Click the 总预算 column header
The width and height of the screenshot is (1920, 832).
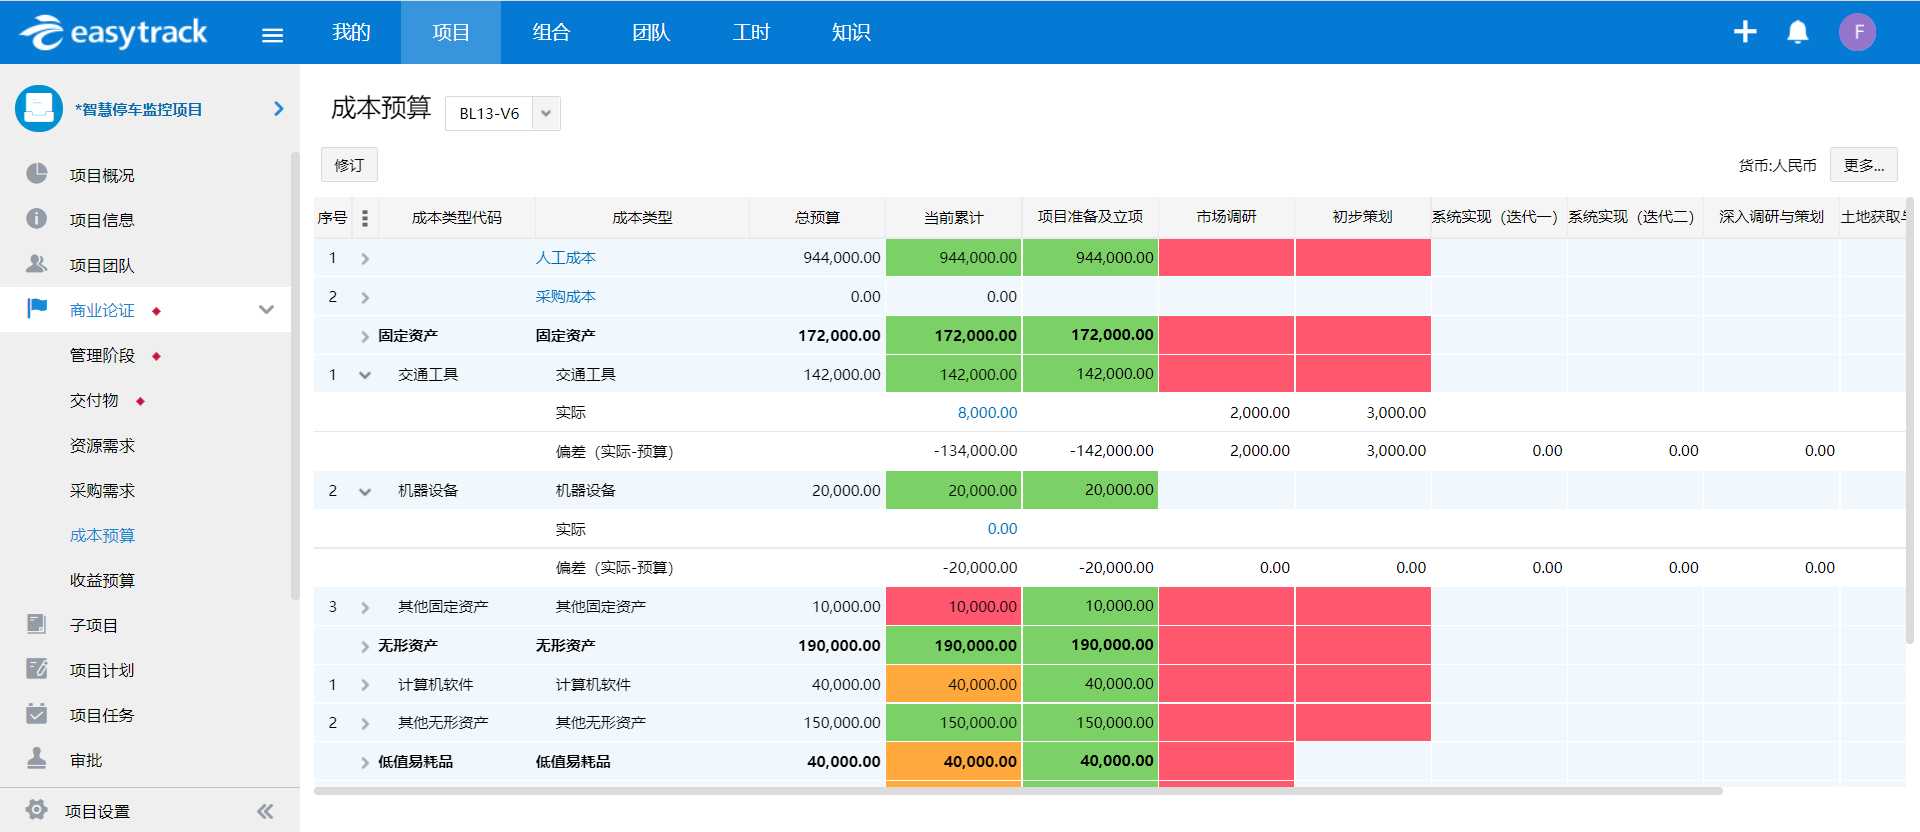pyautogui.click(x=817, y=218)
